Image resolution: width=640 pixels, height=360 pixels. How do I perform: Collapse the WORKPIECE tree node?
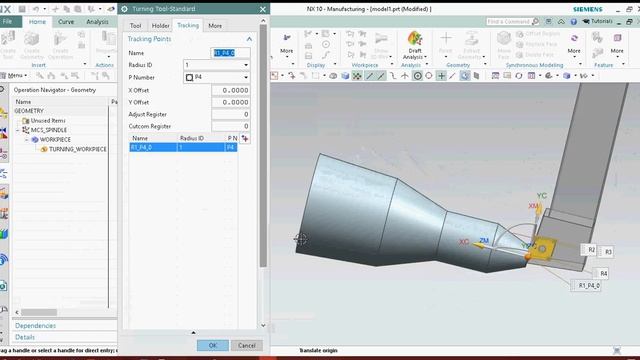[27, 140]
